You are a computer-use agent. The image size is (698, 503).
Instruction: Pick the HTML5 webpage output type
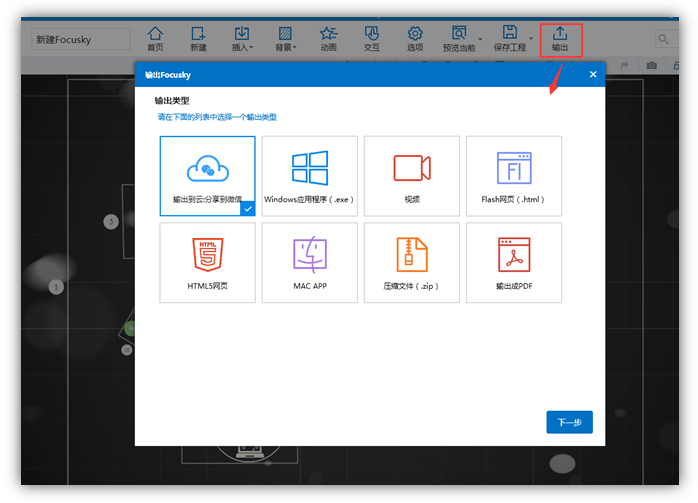tap(207, 262)
